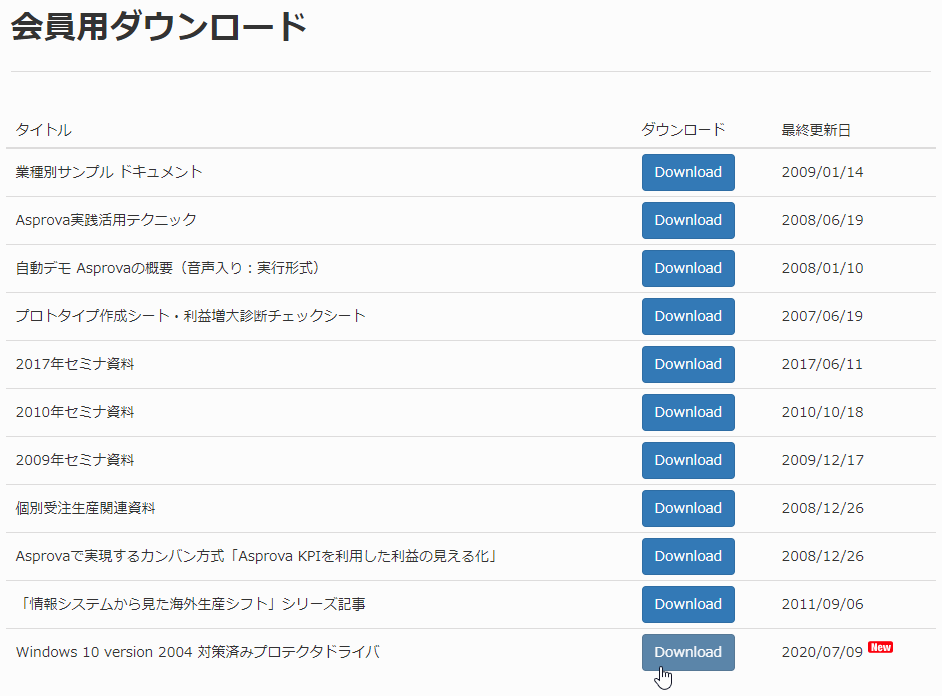The image size is (942, 696).
Task: Download 2009年セミナ資料
Action: point(688,461)
